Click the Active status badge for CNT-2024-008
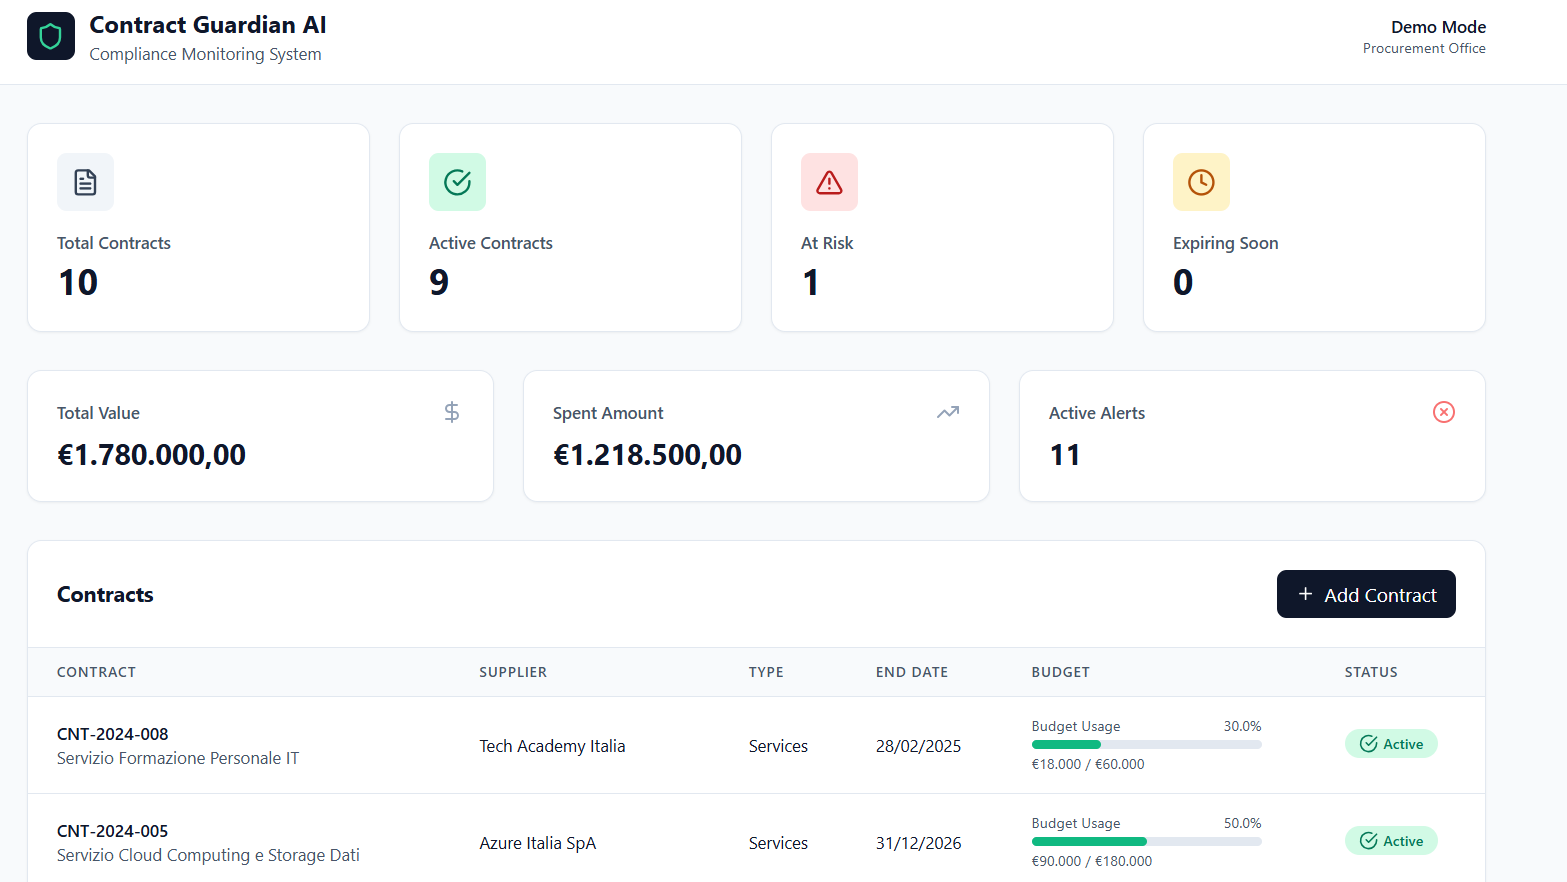This screenshot has height=882, width=1567. point(1390,744)
